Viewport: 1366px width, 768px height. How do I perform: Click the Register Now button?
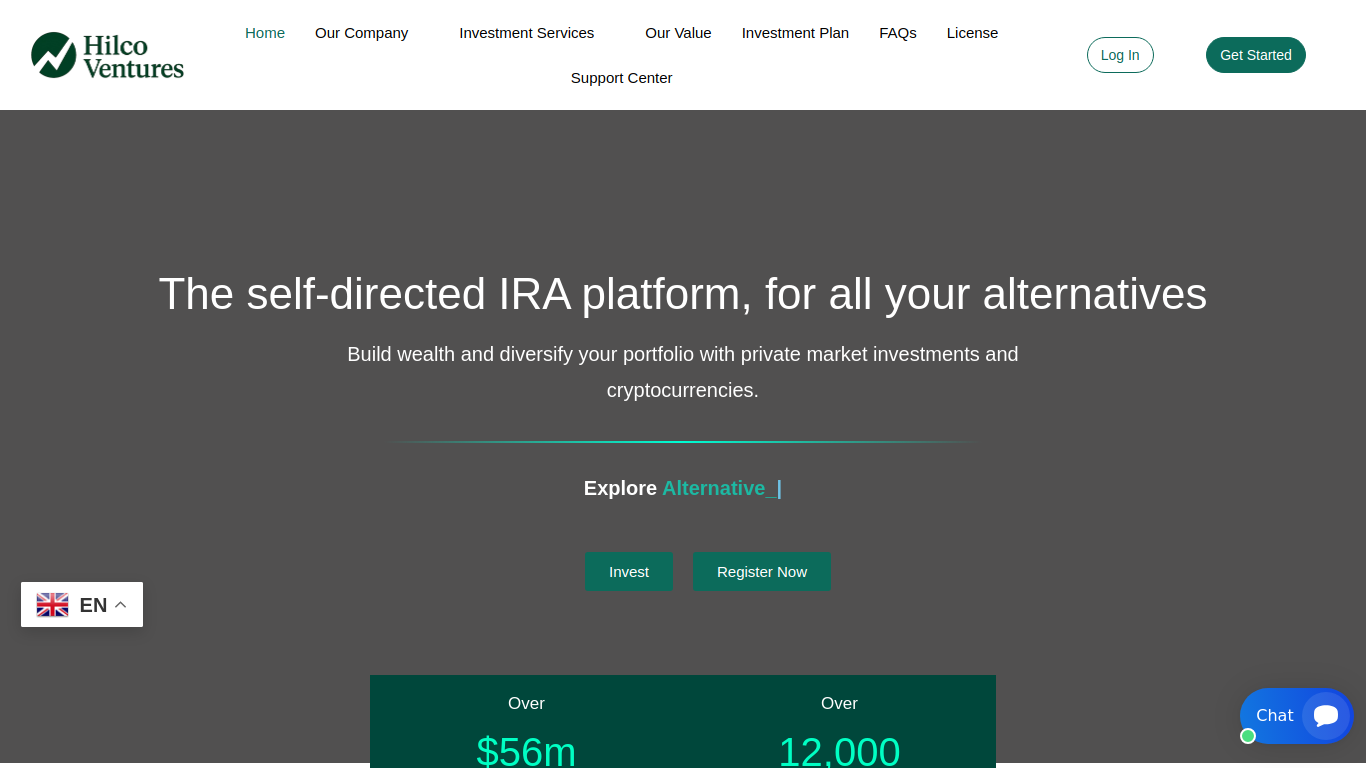point(762,572)
